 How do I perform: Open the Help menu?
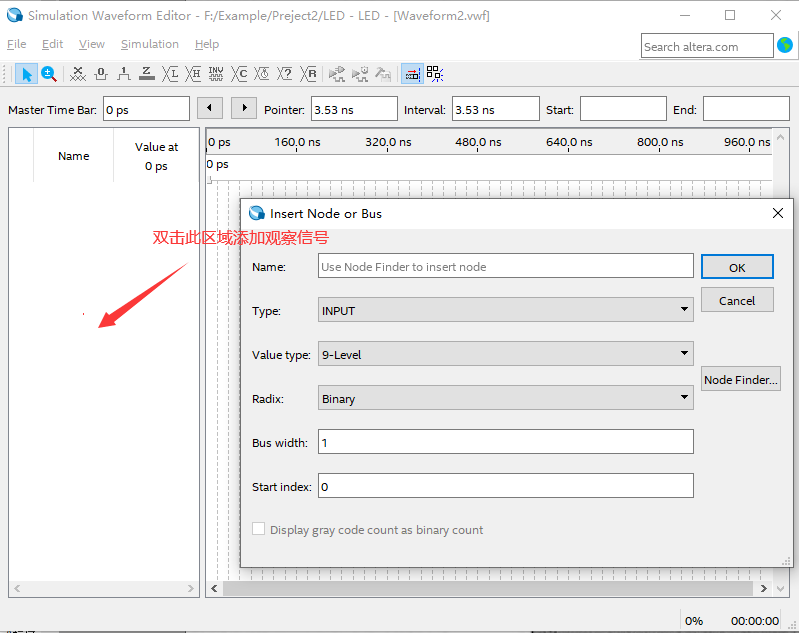[x=207, y=44]
